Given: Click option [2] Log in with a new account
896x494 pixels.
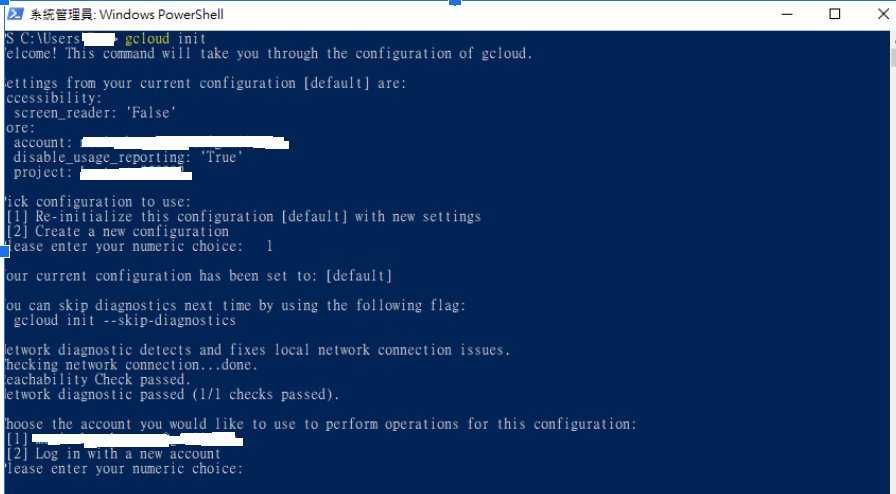Looking at the screenshot, I should click(x=113, y=454).
